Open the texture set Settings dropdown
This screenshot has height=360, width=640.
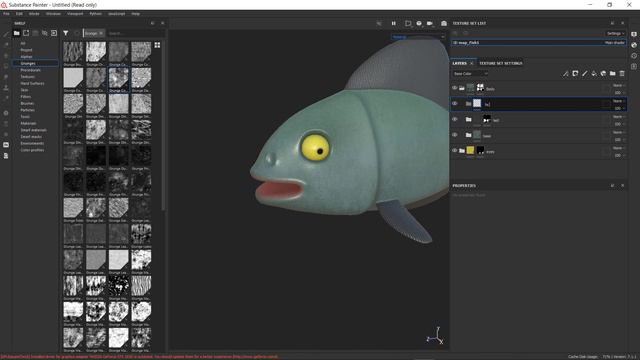tap(615, 33)
